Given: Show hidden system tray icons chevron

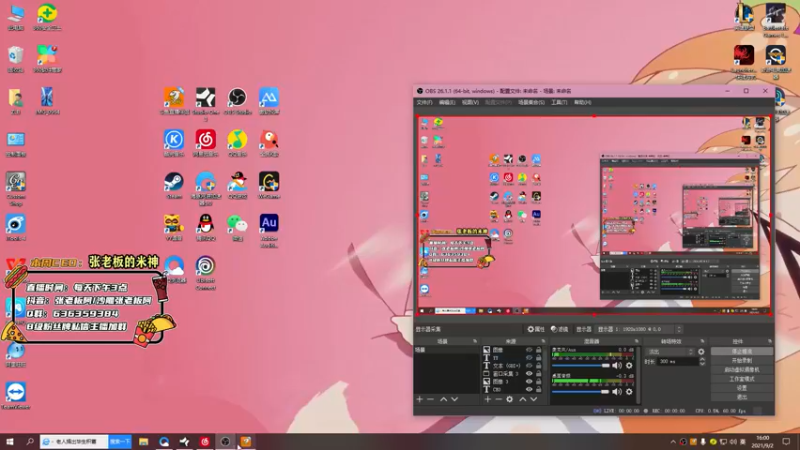Looking at the screenshot, I should 673,442.
